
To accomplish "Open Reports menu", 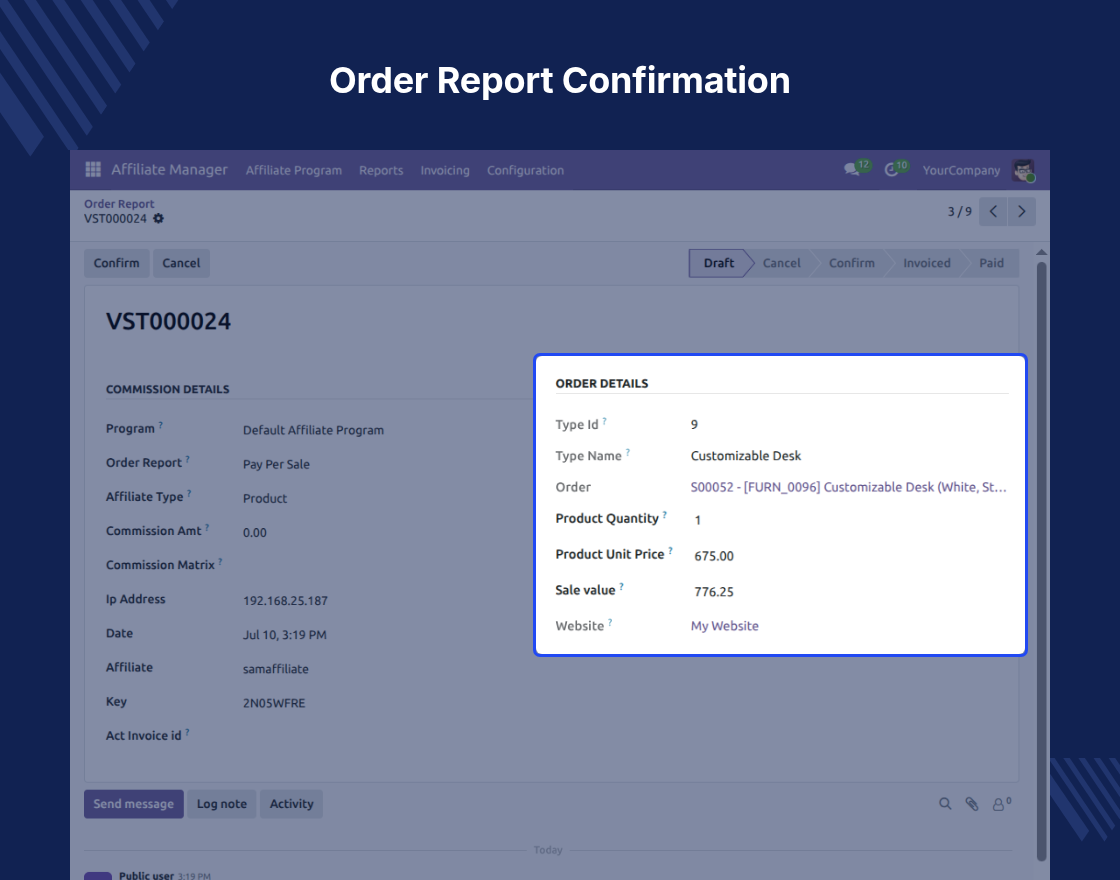I will (x=381, y=170).
